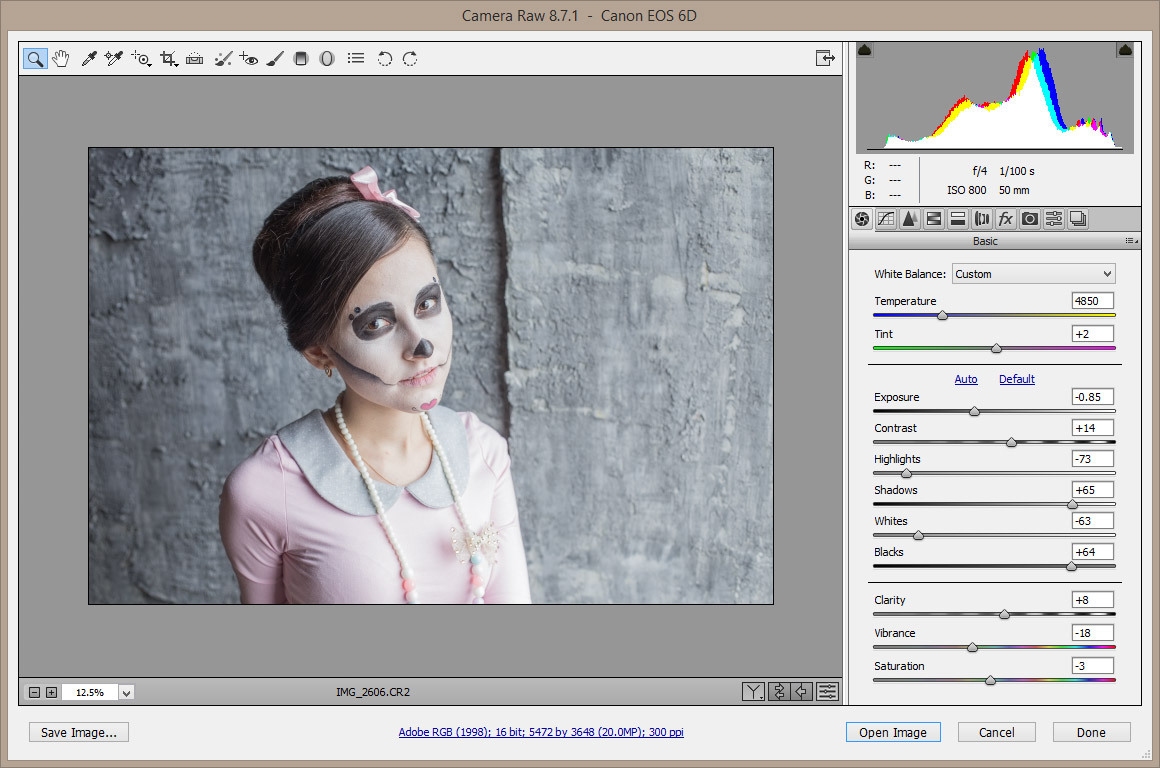Select the White Balance eyedropper tool

click(x=88, y=59)
